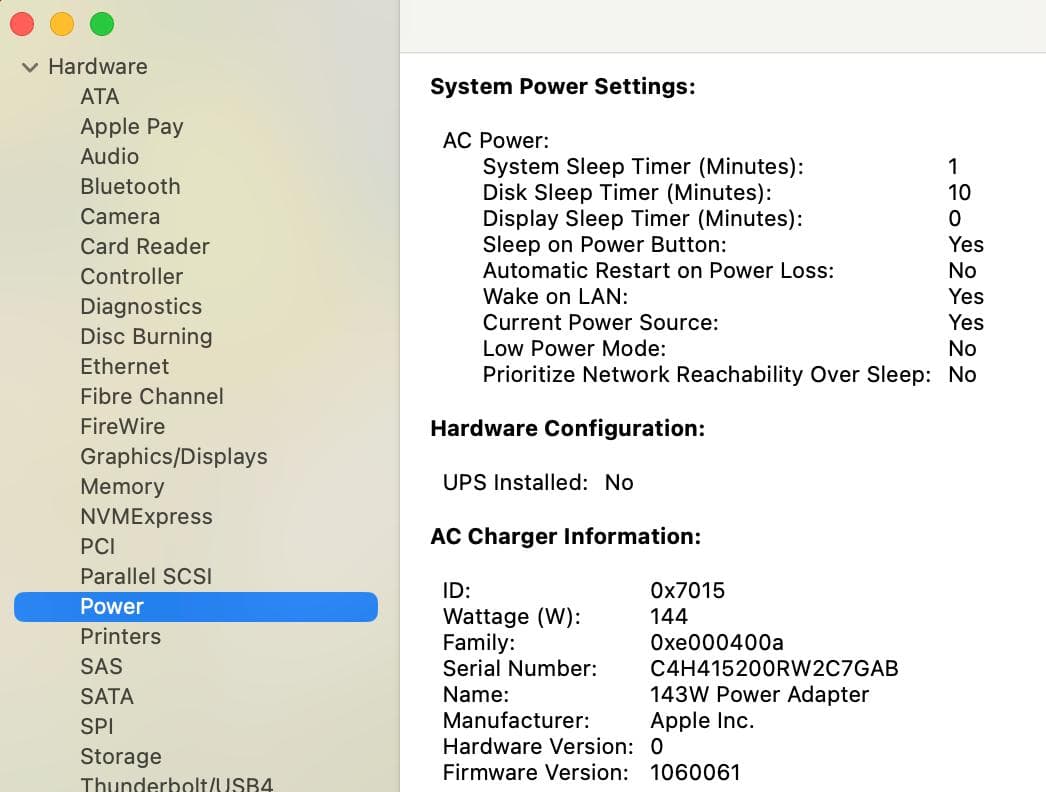View Disc Burning information

[x=146, y=336]
